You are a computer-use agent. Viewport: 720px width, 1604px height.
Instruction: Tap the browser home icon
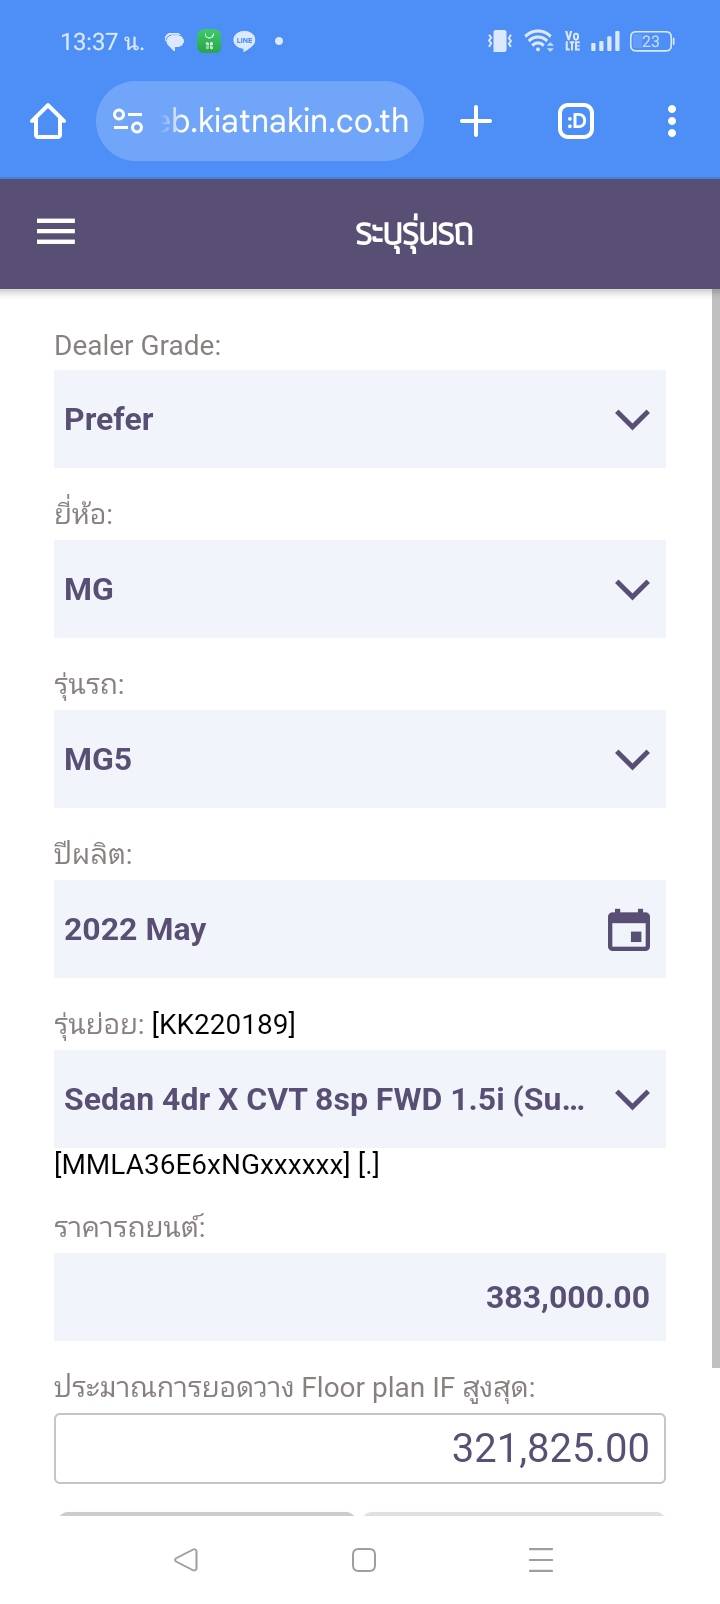point(48,122)
